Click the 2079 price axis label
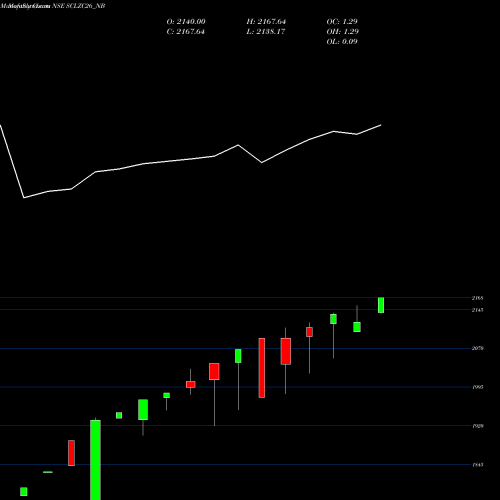Screen dimensions: 500x500 (477, 348)
